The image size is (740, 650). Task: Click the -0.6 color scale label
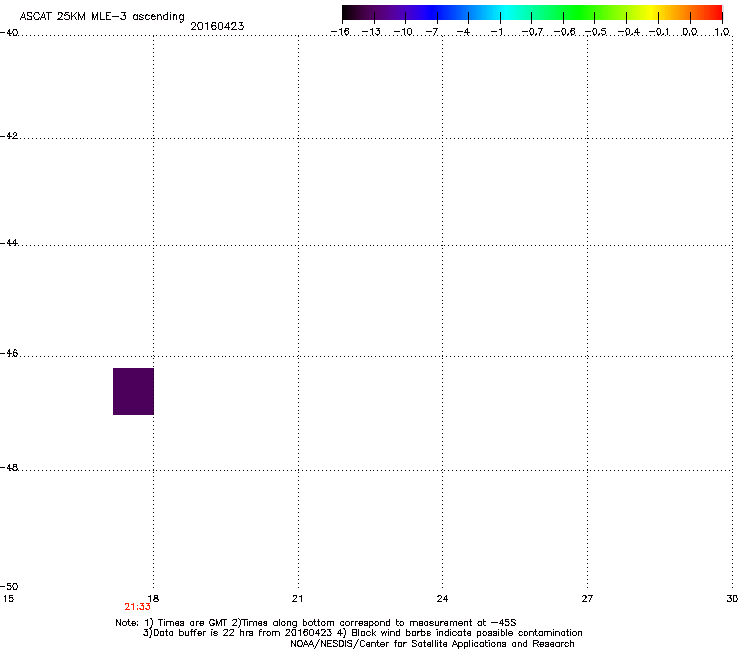pos(564,32)
